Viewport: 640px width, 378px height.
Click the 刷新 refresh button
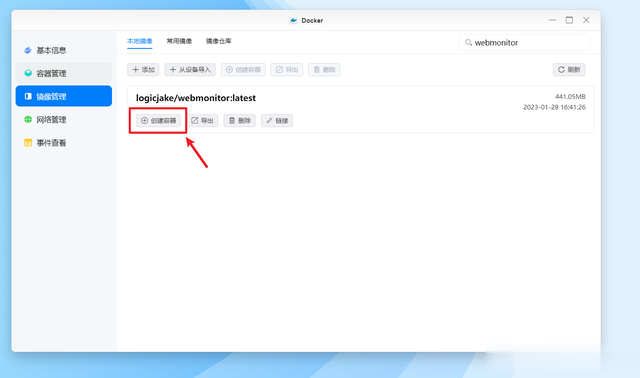569,69
